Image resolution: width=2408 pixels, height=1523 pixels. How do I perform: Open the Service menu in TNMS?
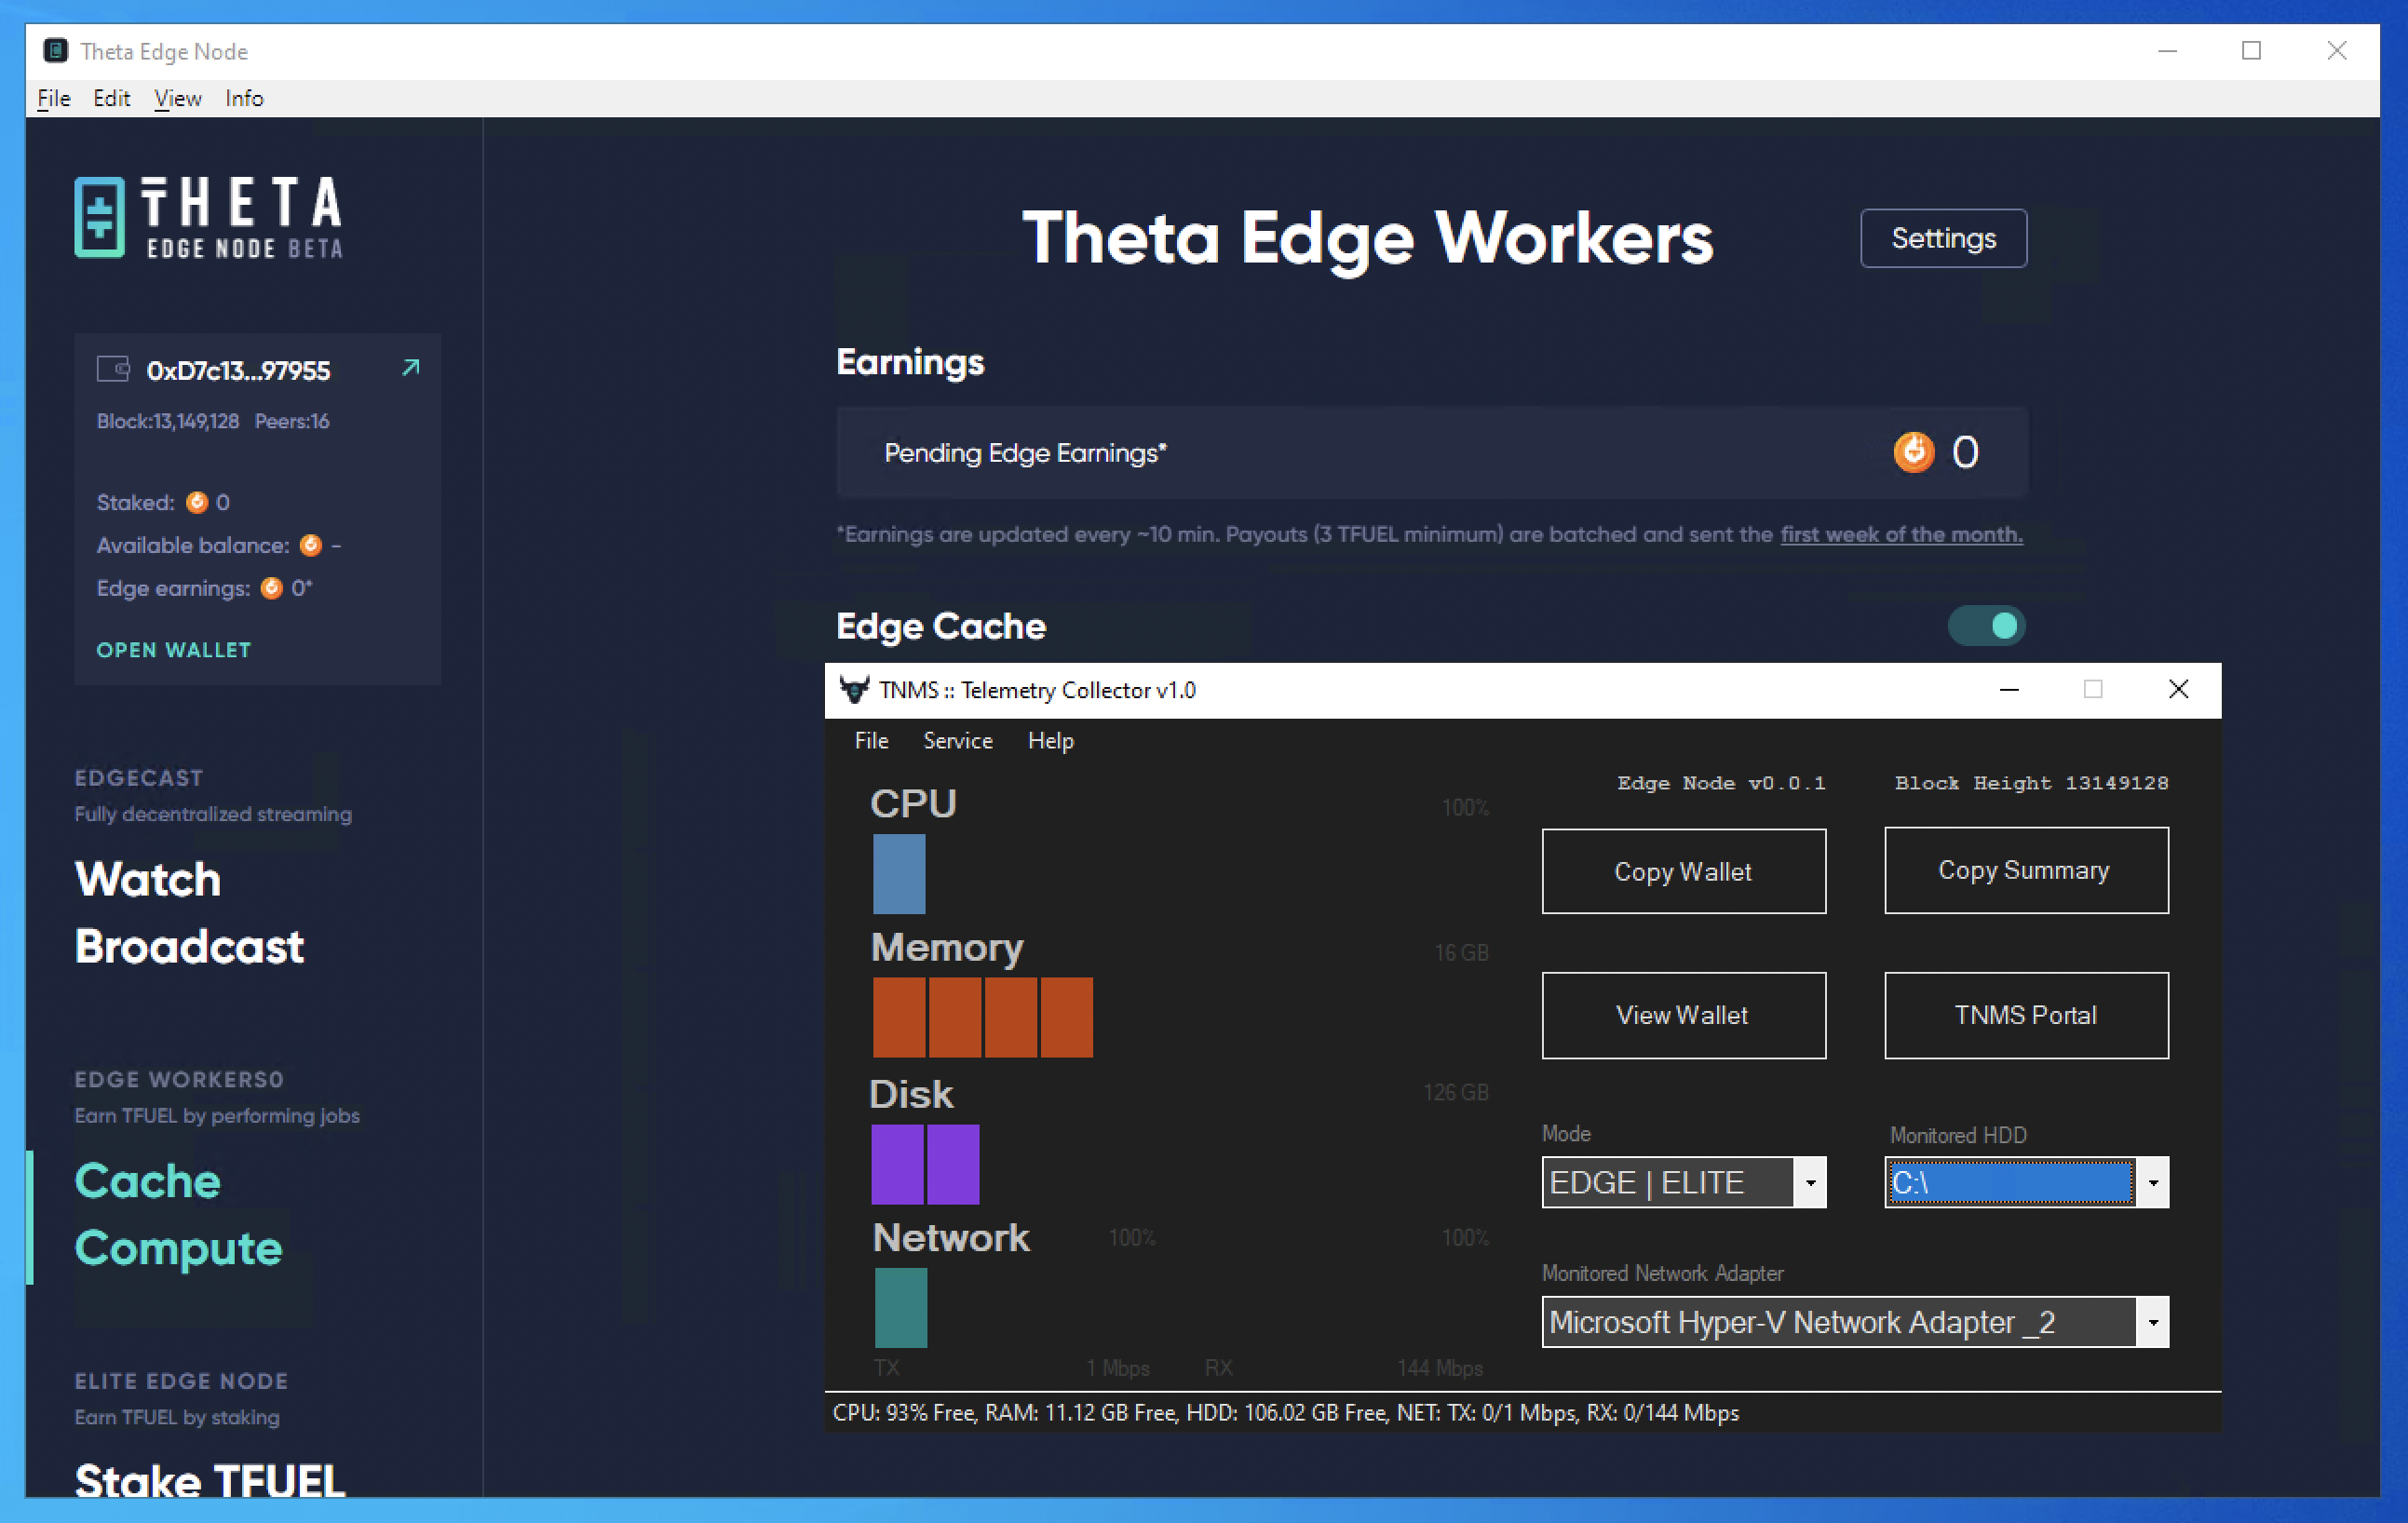(957, 741)
